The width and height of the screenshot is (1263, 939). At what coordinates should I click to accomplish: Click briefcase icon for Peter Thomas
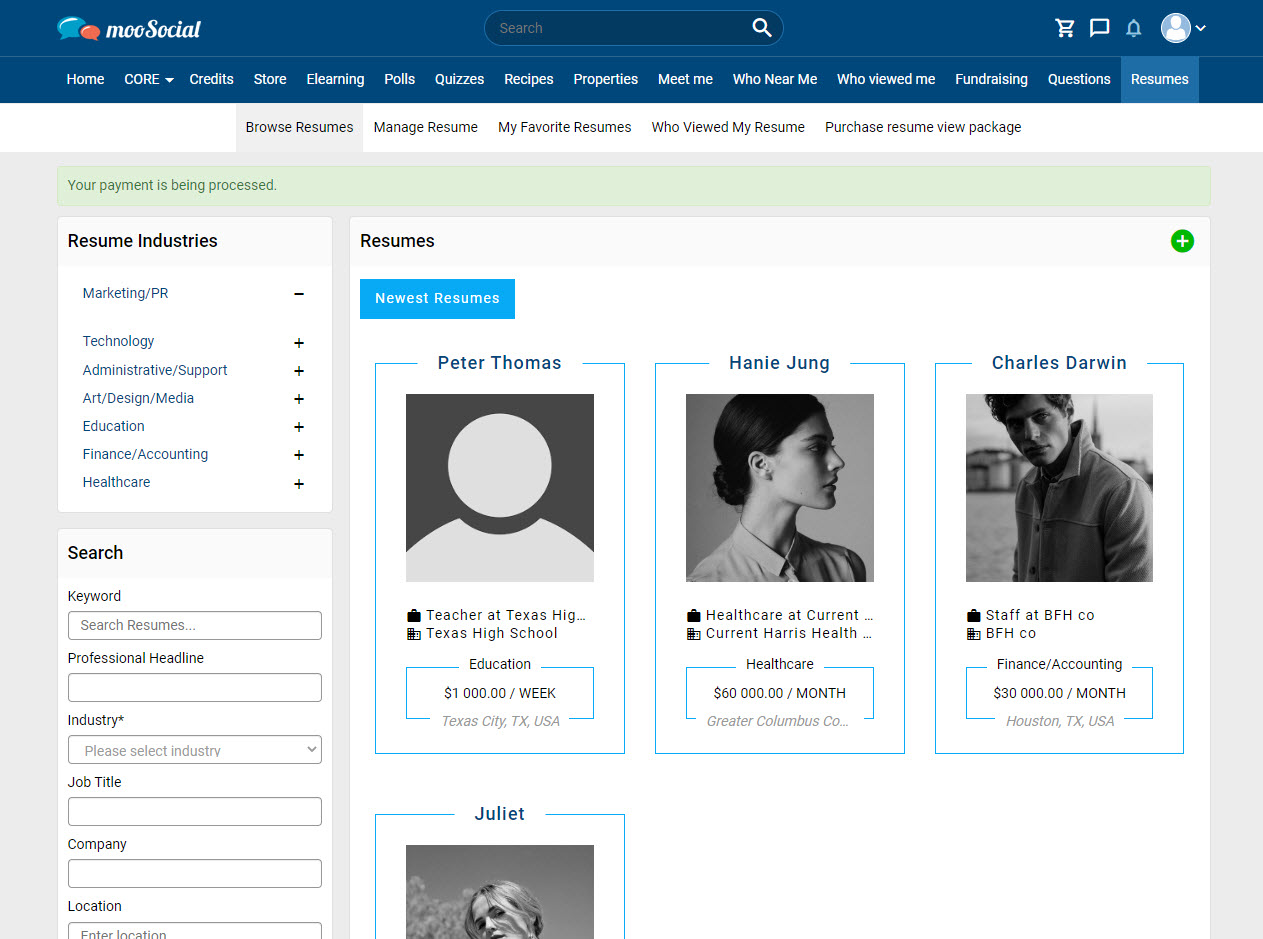point(414,615)
